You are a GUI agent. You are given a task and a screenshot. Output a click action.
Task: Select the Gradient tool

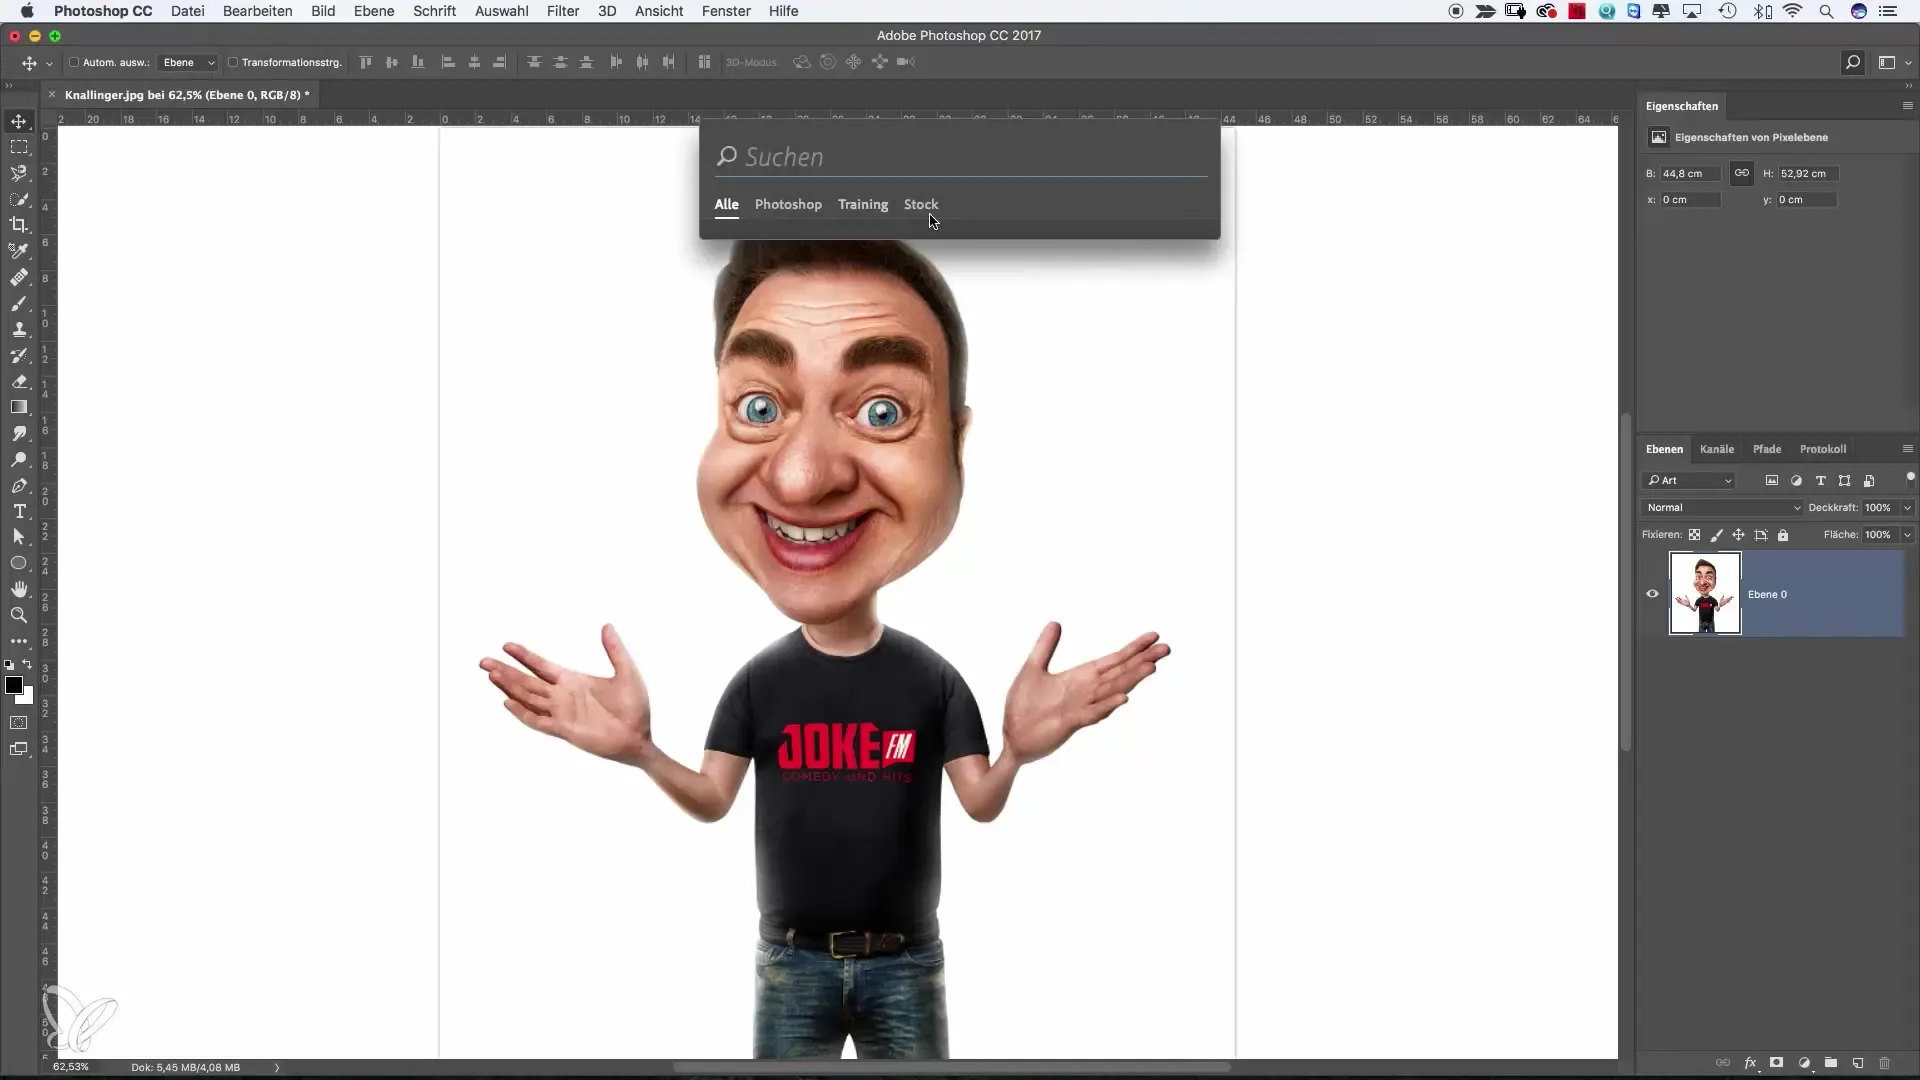pyautogui.click(x=19, y=407)
